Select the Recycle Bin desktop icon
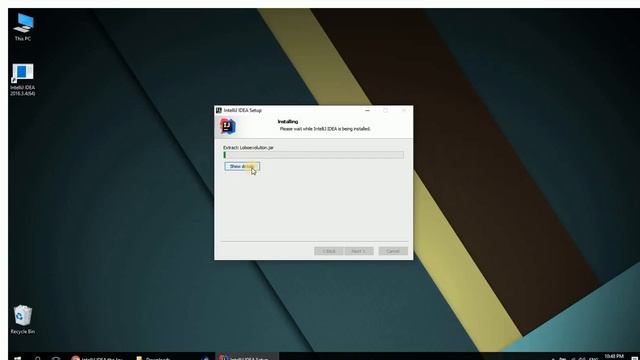Screen dimensions: 640x360 [x=23, y=320]
